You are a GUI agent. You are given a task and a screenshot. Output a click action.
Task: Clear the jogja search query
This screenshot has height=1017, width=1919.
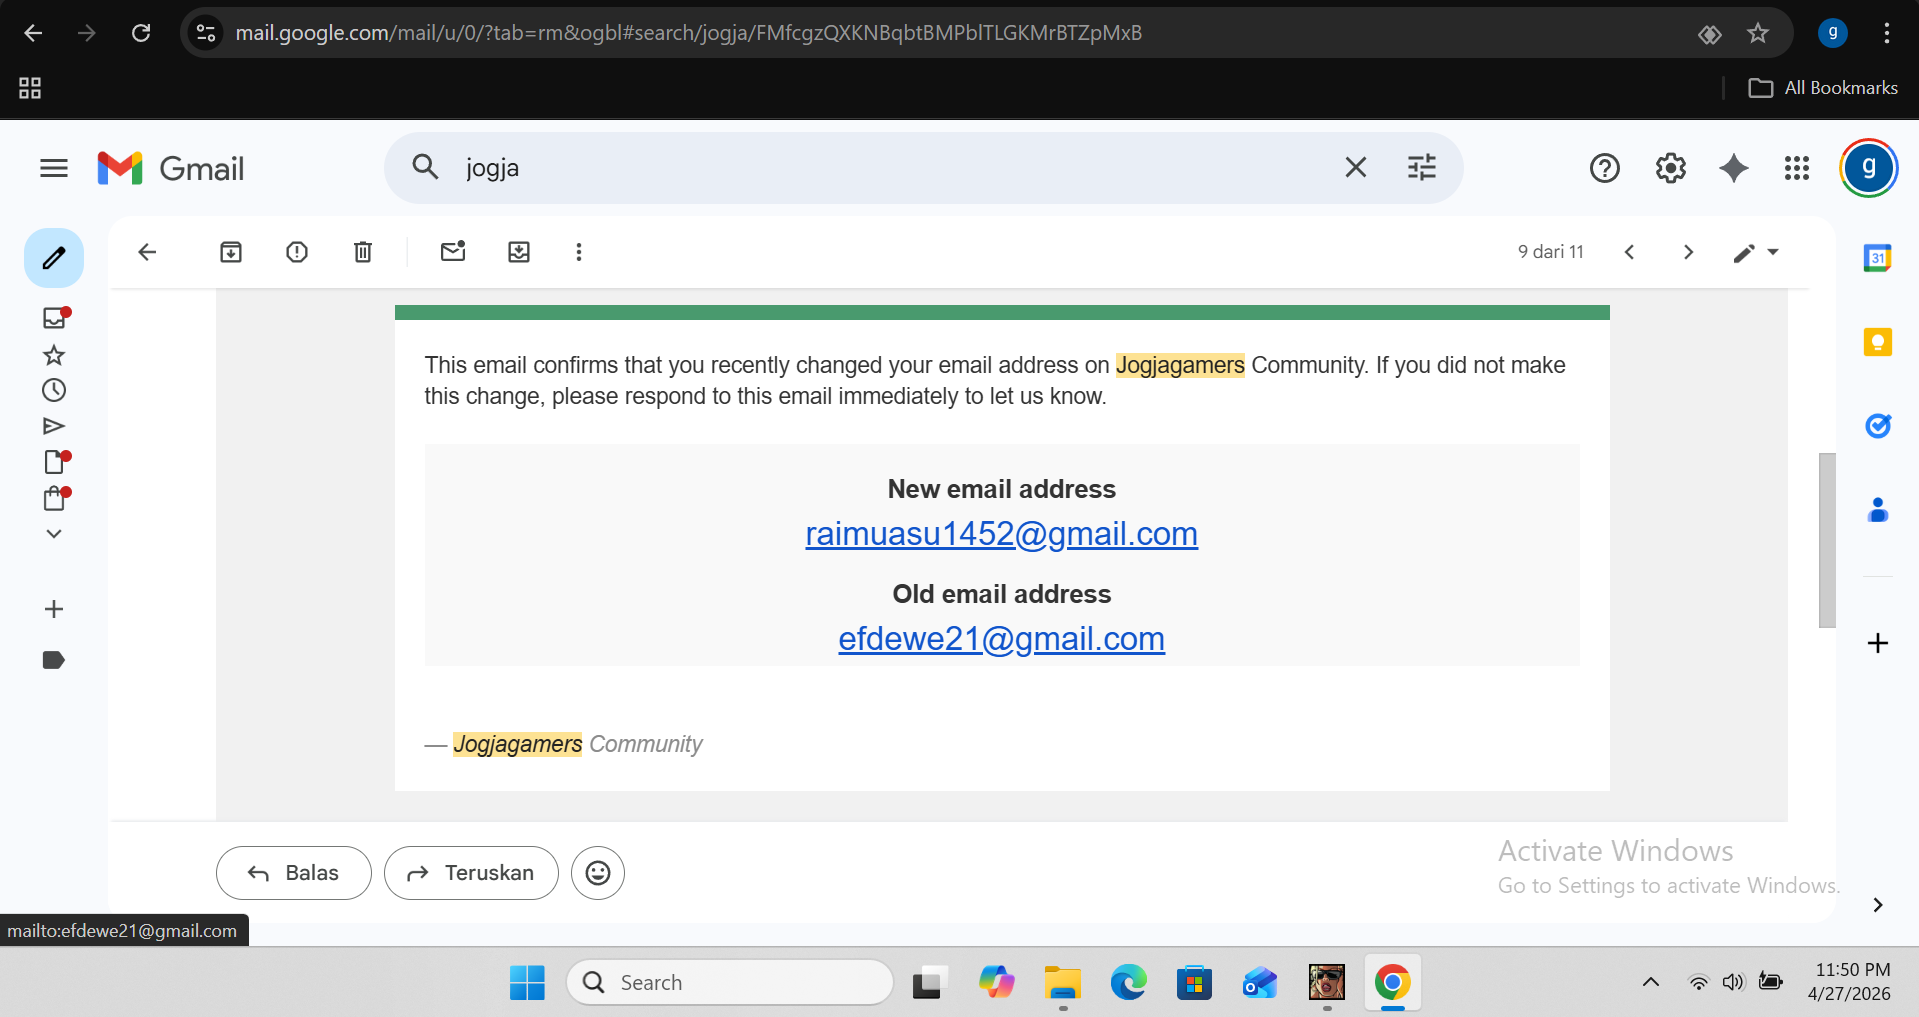pyautogui.click(x=1355, y=167)
